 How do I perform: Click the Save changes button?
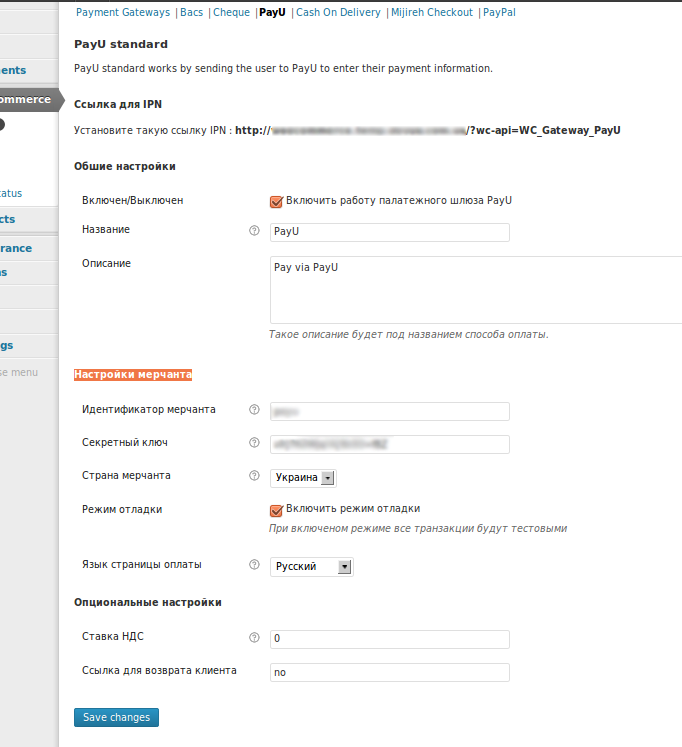point(116,717)
